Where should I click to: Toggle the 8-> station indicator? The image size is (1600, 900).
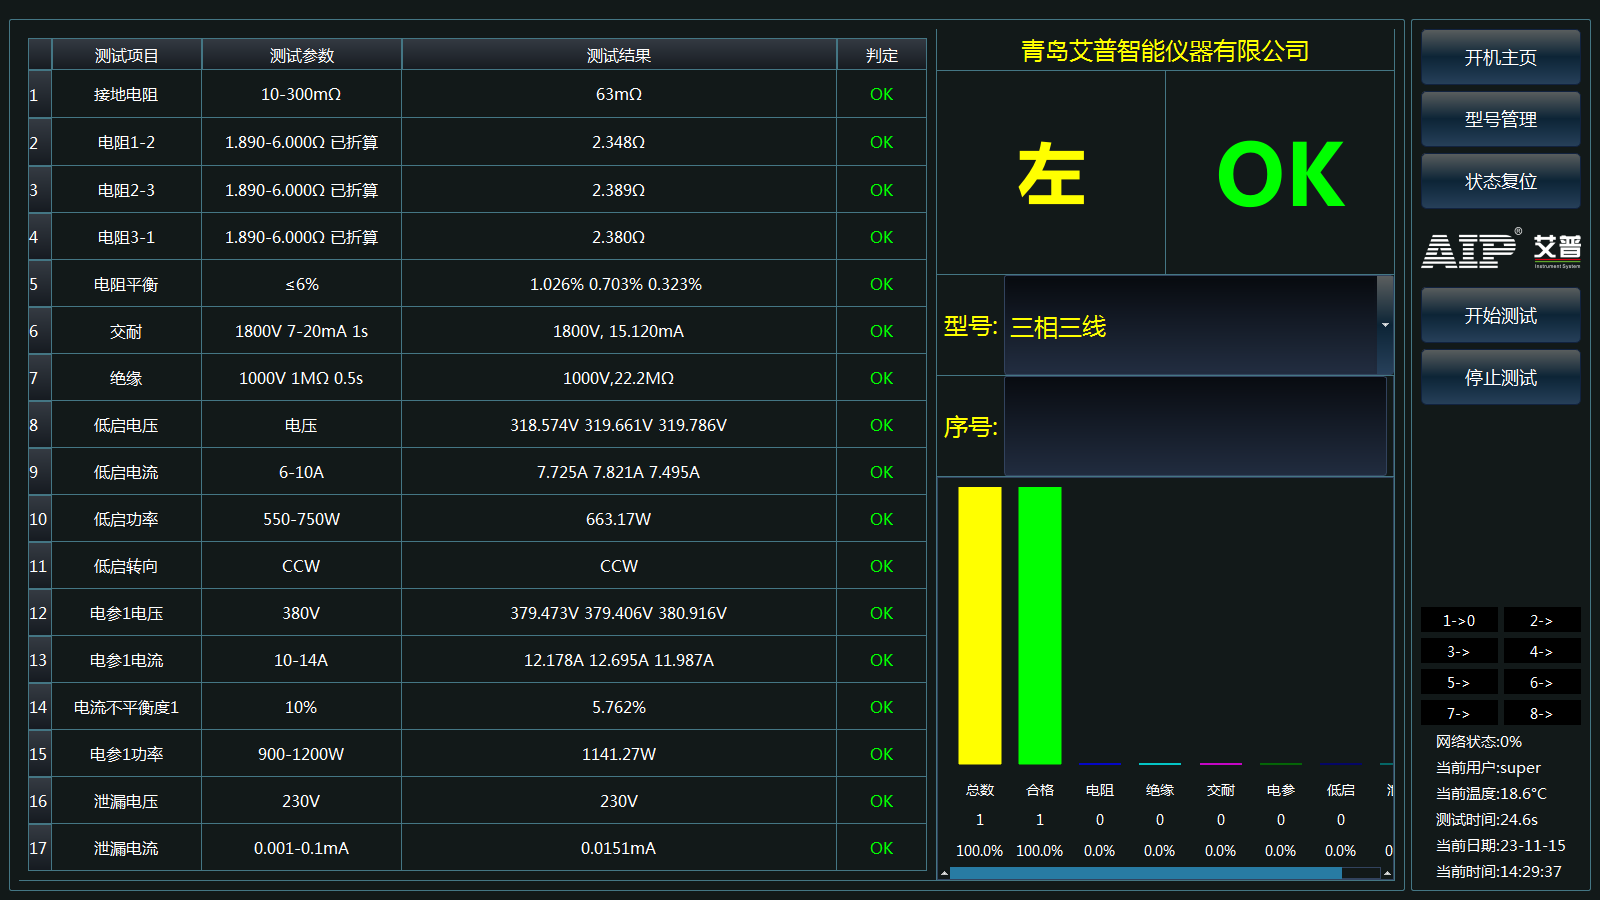click(1542, 713)
